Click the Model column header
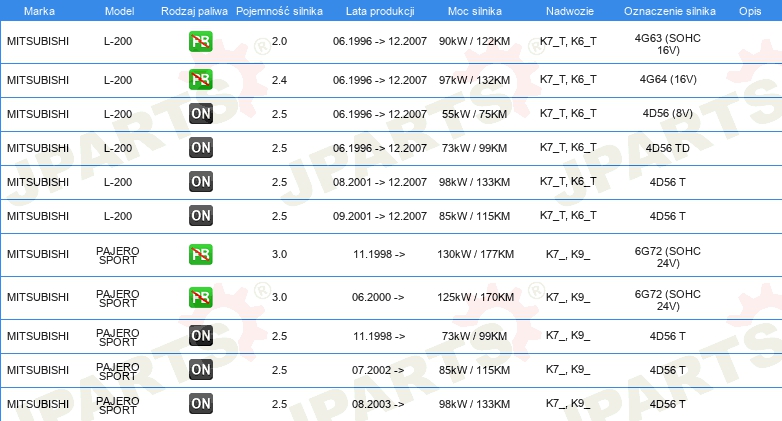 pyautogui.click(x=119, y=11)
